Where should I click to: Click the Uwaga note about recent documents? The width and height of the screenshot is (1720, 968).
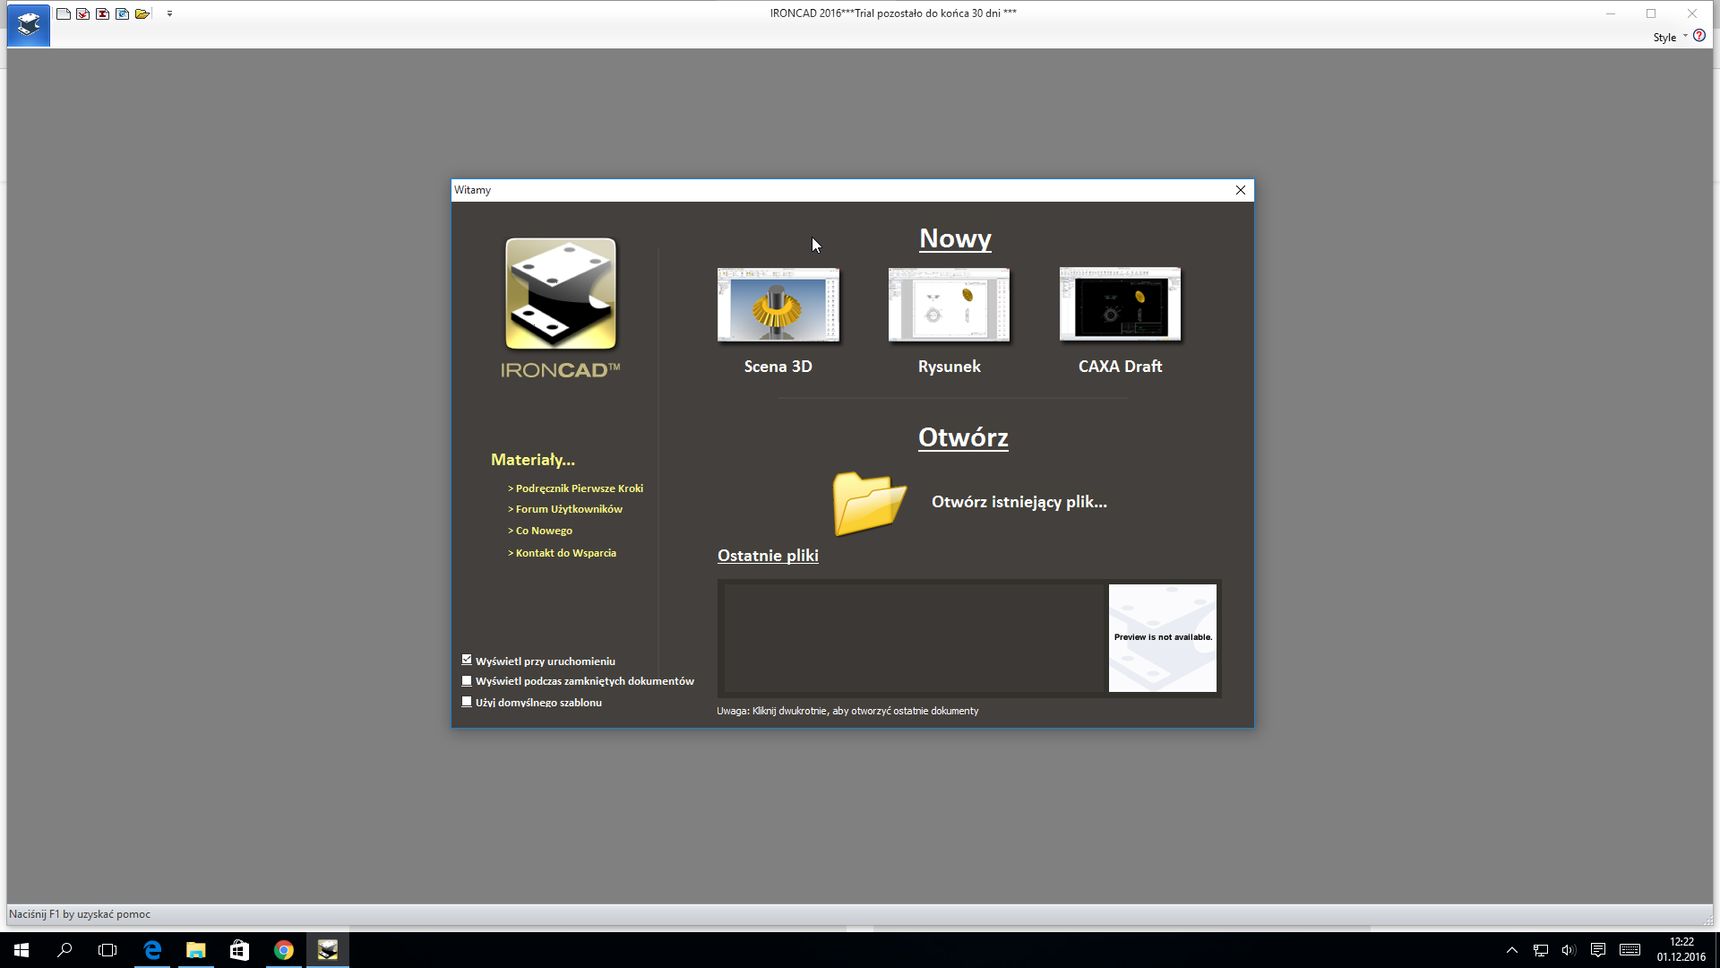click(x=847, y=711)
